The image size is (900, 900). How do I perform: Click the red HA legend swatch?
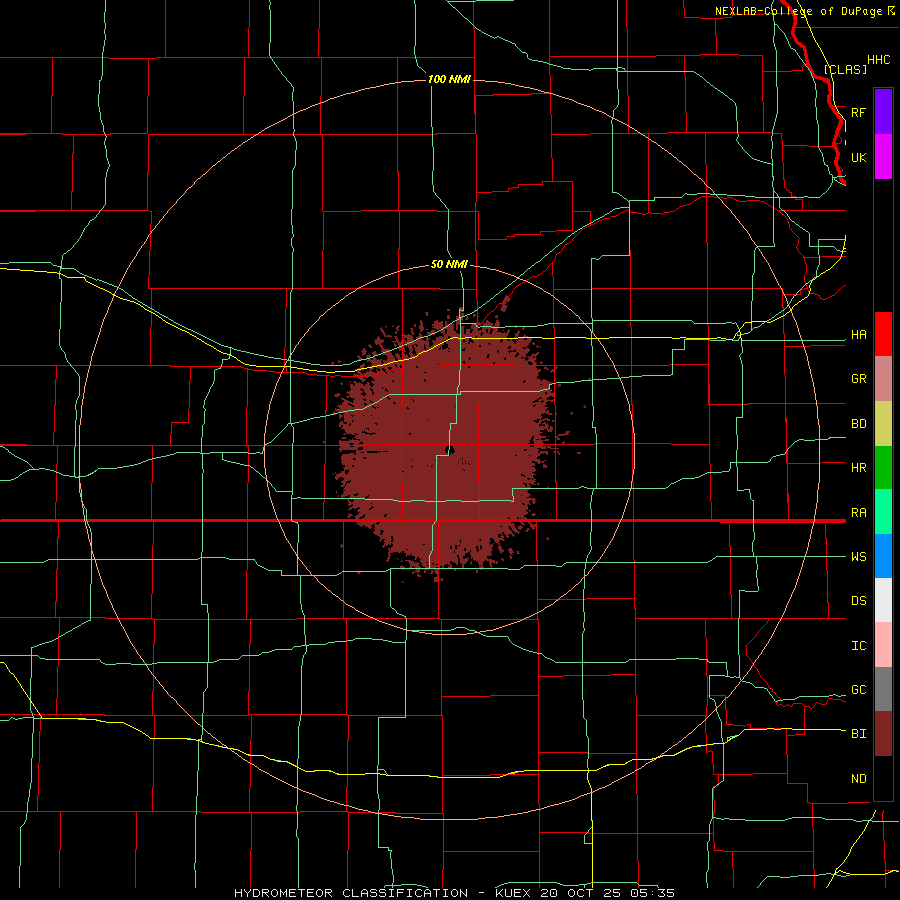click(x=883, y=334)
